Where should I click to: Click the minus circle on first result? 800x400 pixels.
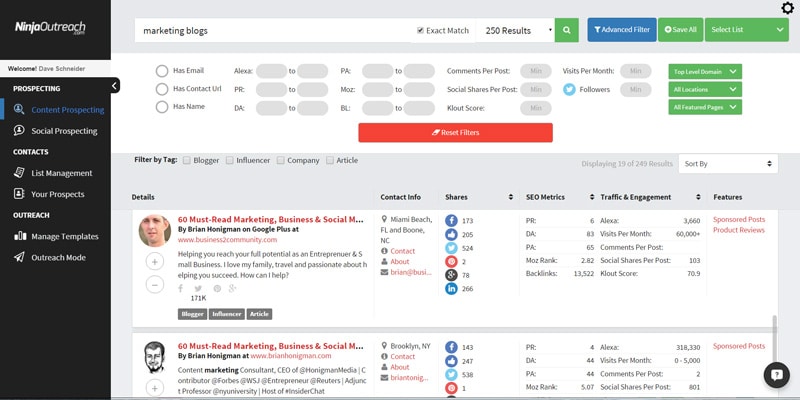(x=155, y=284)
